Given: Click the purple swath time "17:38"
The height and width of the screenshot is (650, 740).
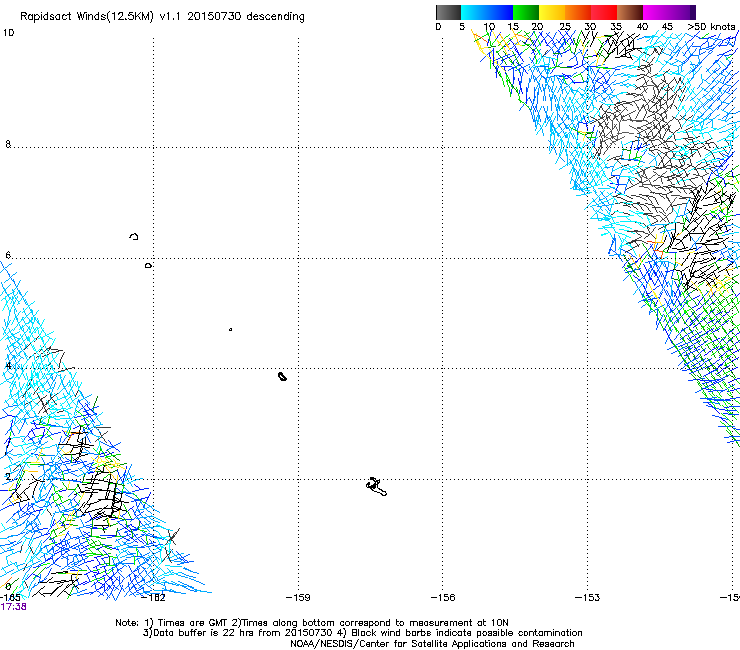Looking at the screenshot, I should [x=13, y=607].
